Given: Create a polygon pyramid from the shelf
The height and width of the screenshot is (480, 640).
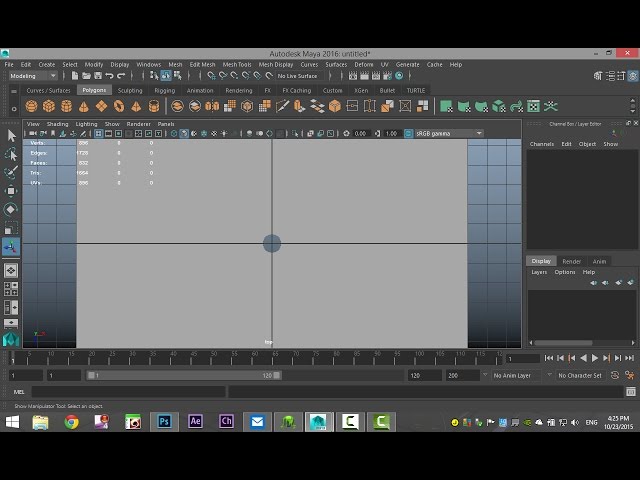Looking at the screenshot, I should tap(136, 107).
